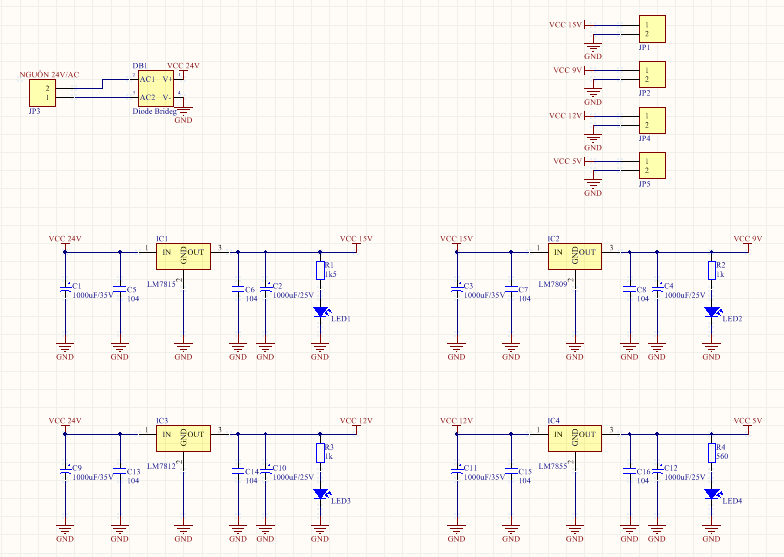This screenshot has height=557, width=784.
Task: Click the VCC 9V label beside JP2
Action: pyautogui.click(x=568, y=70)
